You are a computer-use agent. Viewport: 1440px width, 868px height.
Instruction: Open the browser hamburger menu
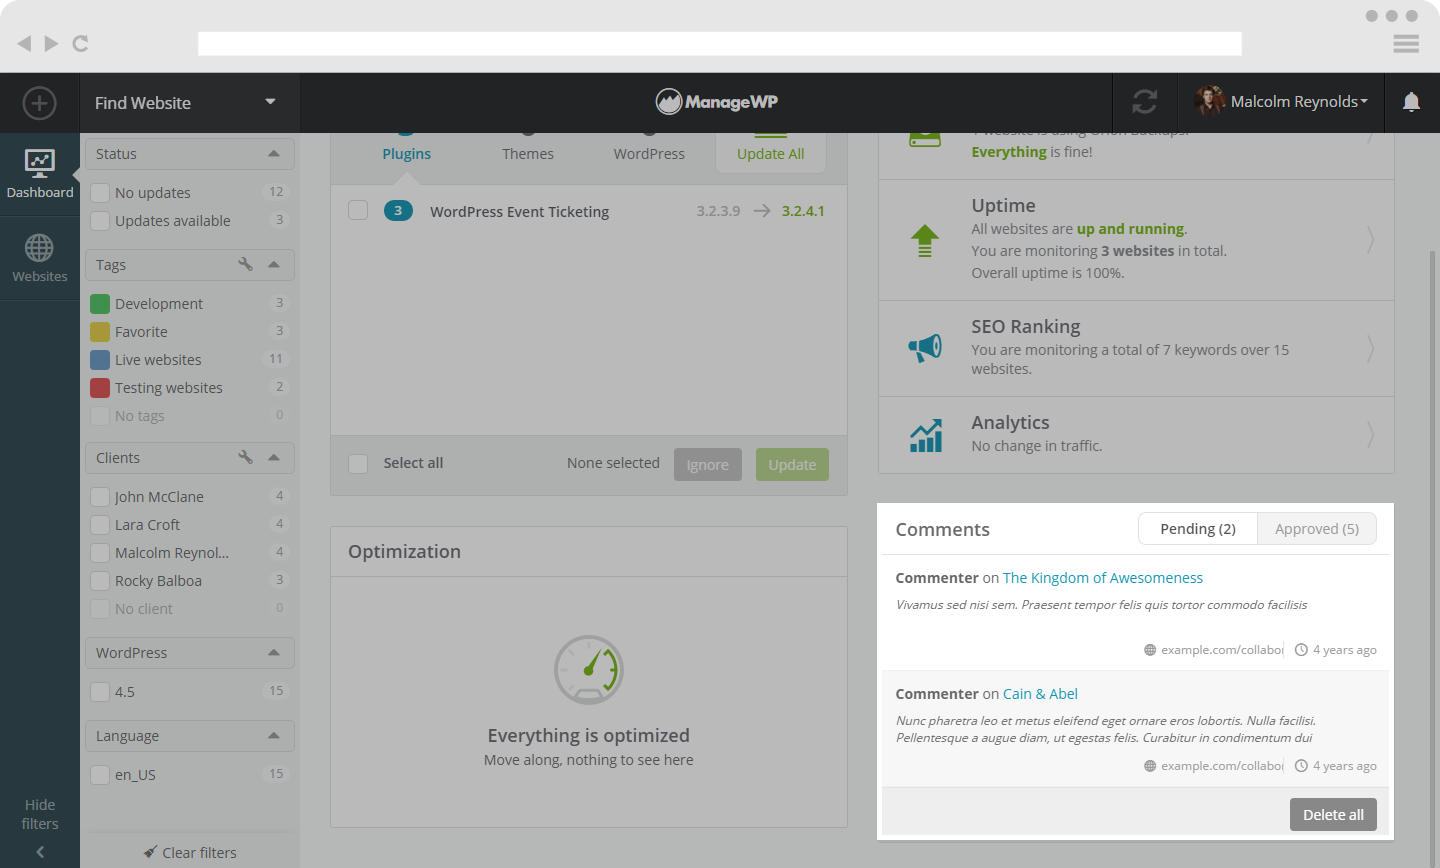tap(1406, 43)
